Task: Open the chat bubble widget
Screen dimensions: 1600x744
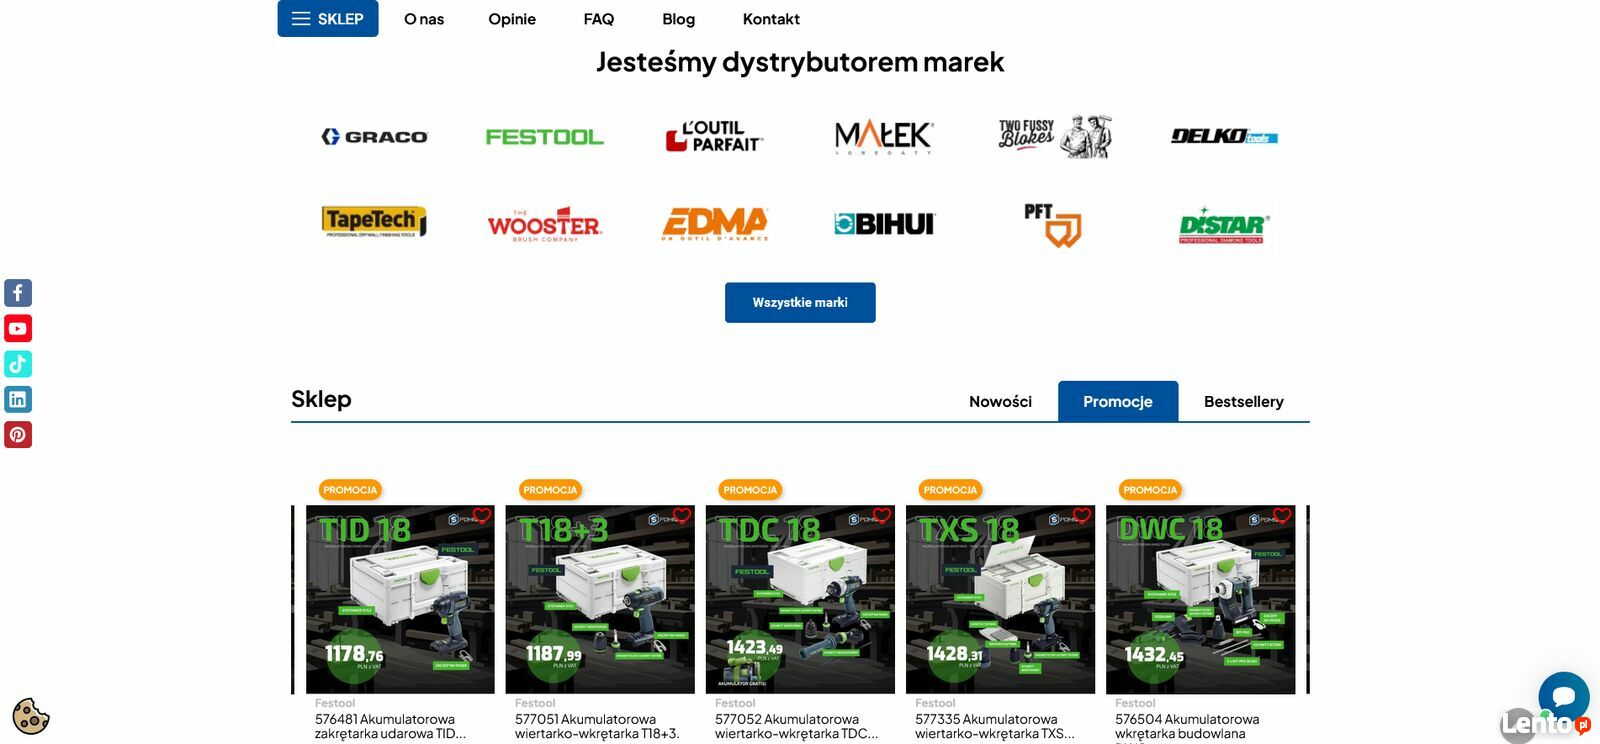Action: [1564, 697]
